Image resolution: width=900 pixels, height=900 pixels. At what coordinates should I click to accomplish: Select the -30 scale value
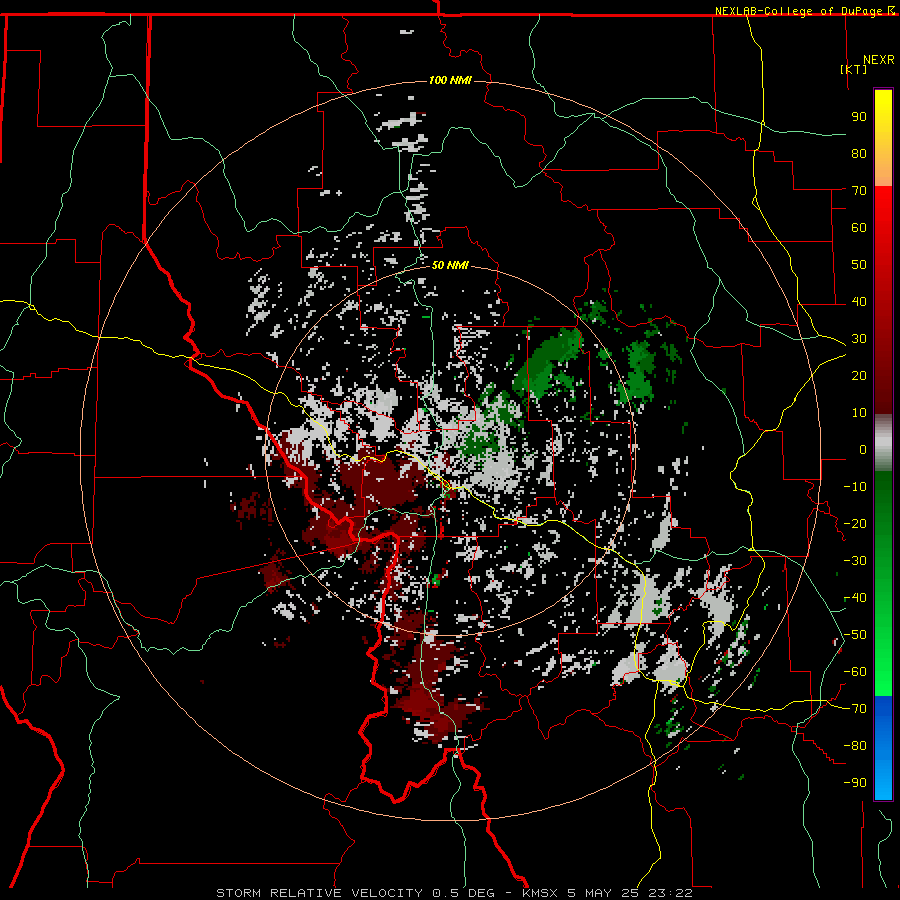[855, 561]
